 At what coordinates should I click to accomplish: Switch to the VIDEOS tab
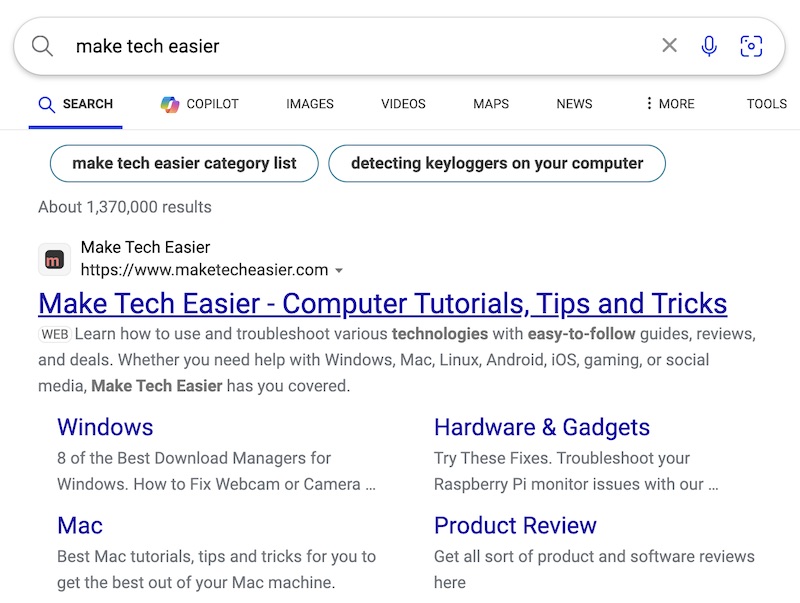(x=403, y=104)
